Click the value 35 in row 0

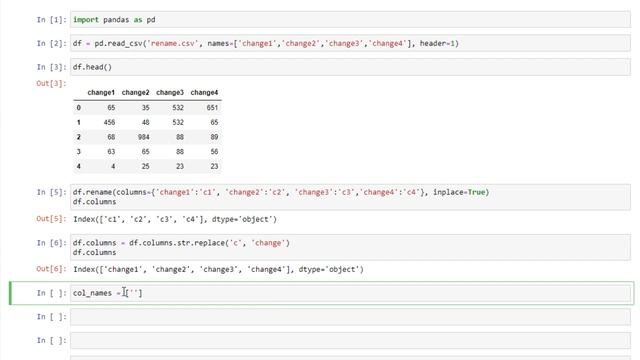[145, 108]
